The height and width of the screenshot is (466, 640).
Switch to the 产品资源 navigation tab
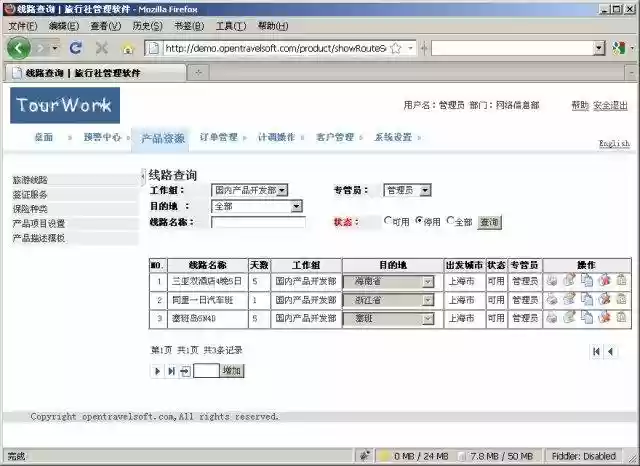tap(162, 139)
